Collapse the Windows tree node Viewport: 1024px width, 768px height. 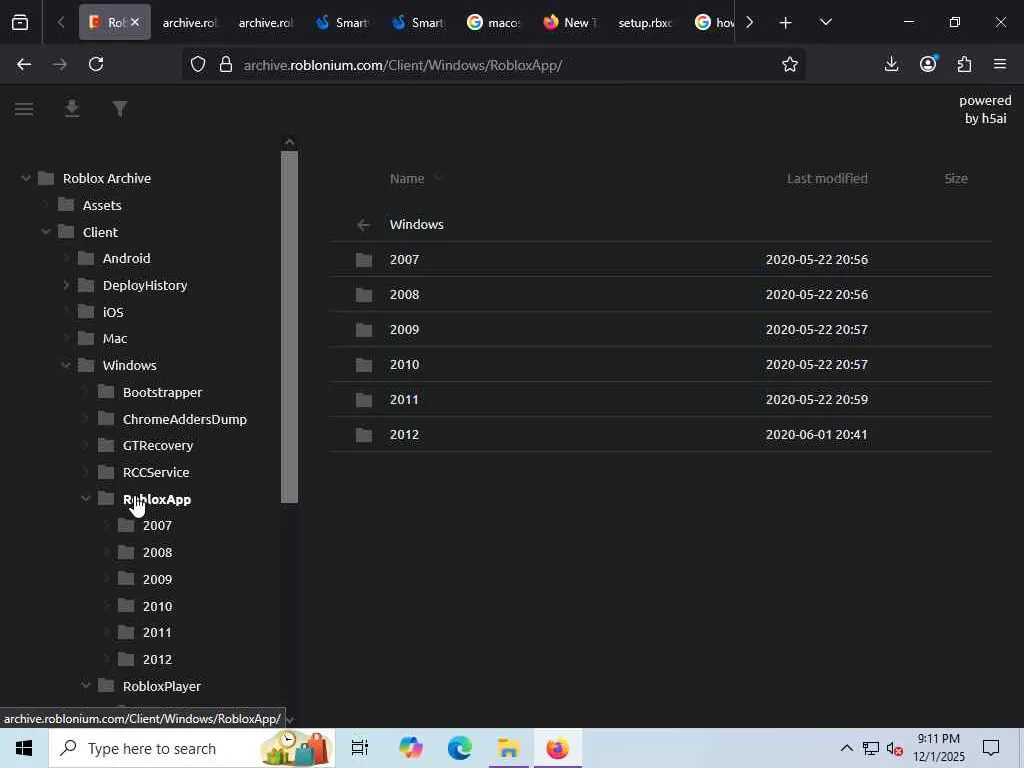click(x=66, y=366)
